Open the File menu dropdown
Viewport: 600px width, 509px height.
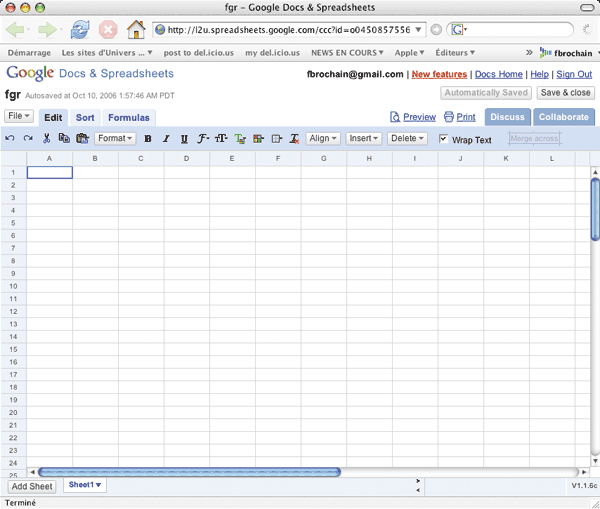click(x=19, y=117)
